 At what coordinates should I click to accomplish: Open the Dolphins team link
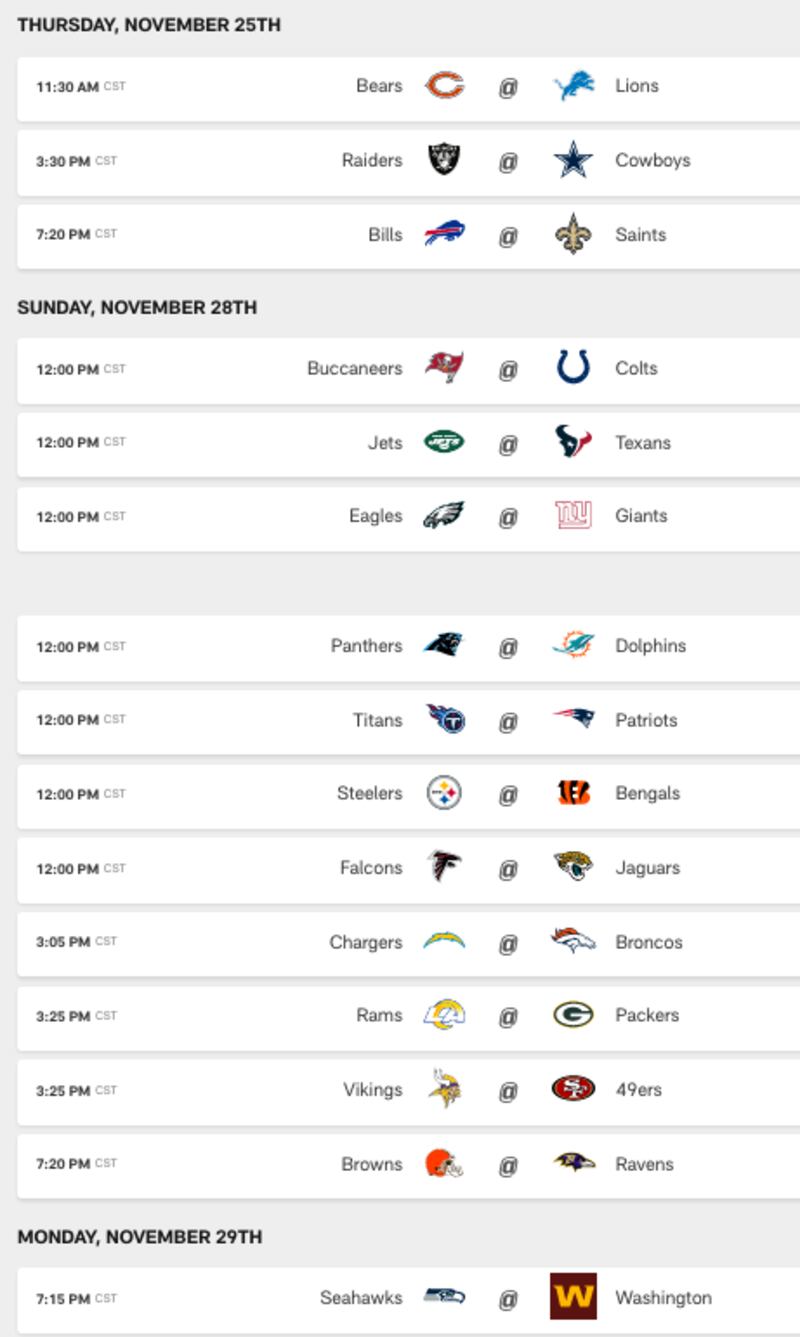click(650, 646)
